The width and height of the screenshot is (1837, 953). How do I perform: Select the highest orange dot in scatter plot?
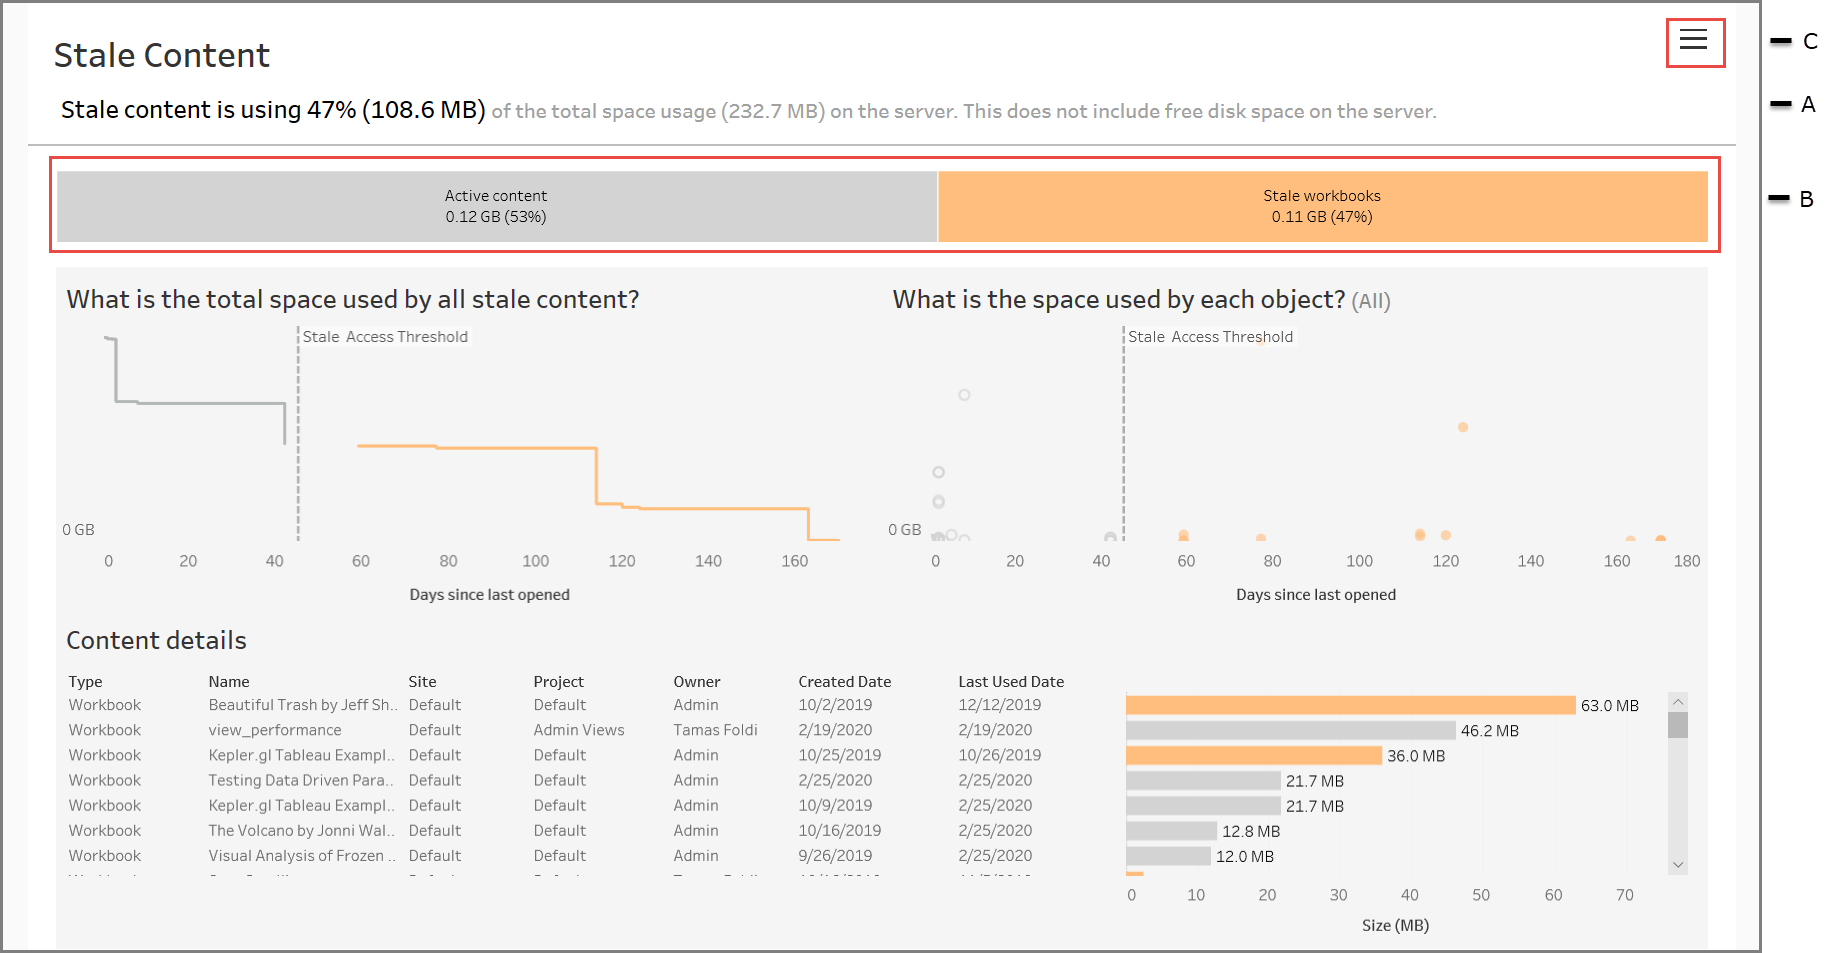tap(1463, 427)
